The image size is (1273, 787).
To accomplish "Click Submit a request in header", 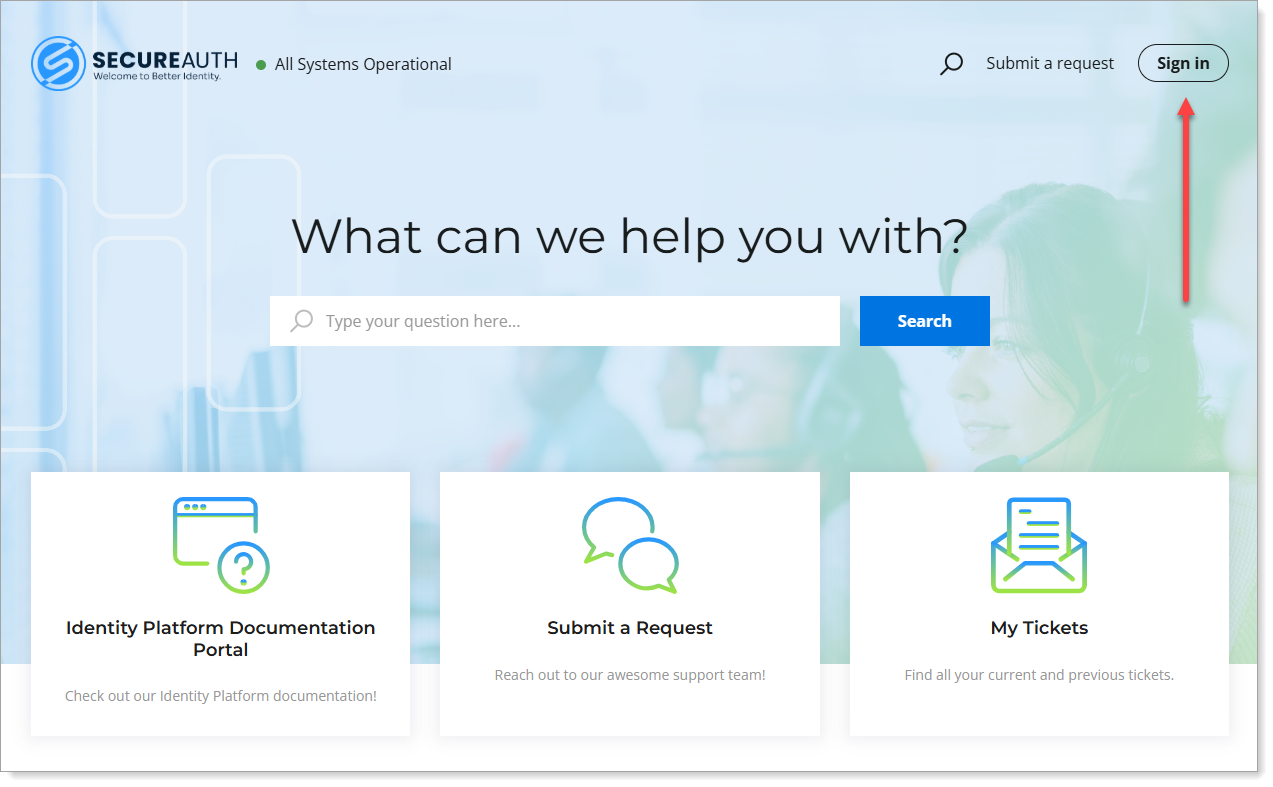I will [1049, 63].
